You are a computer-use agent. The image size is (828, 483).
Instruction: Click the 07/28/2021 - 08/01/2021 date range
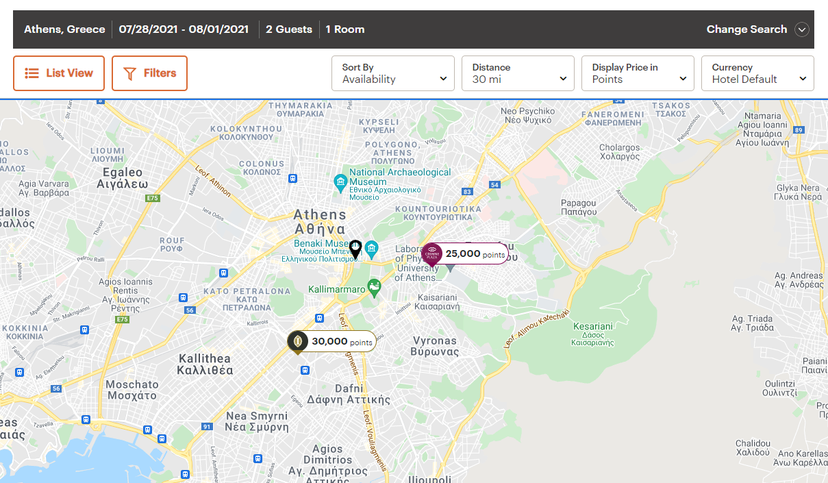183,30
